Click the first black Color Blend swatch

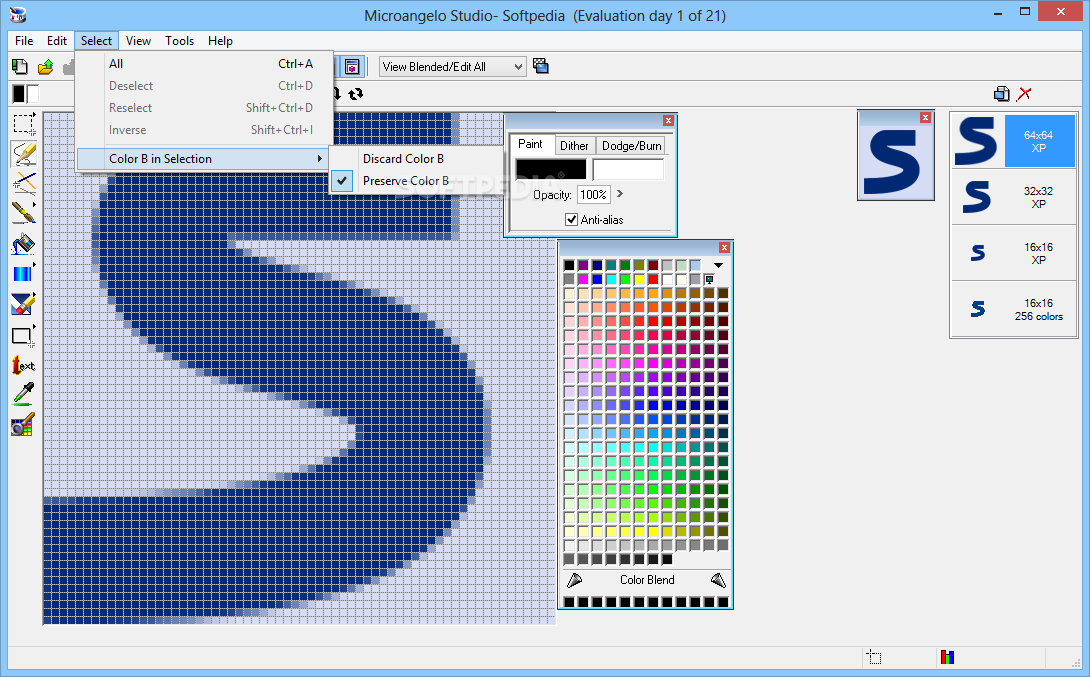pos(569,602)
